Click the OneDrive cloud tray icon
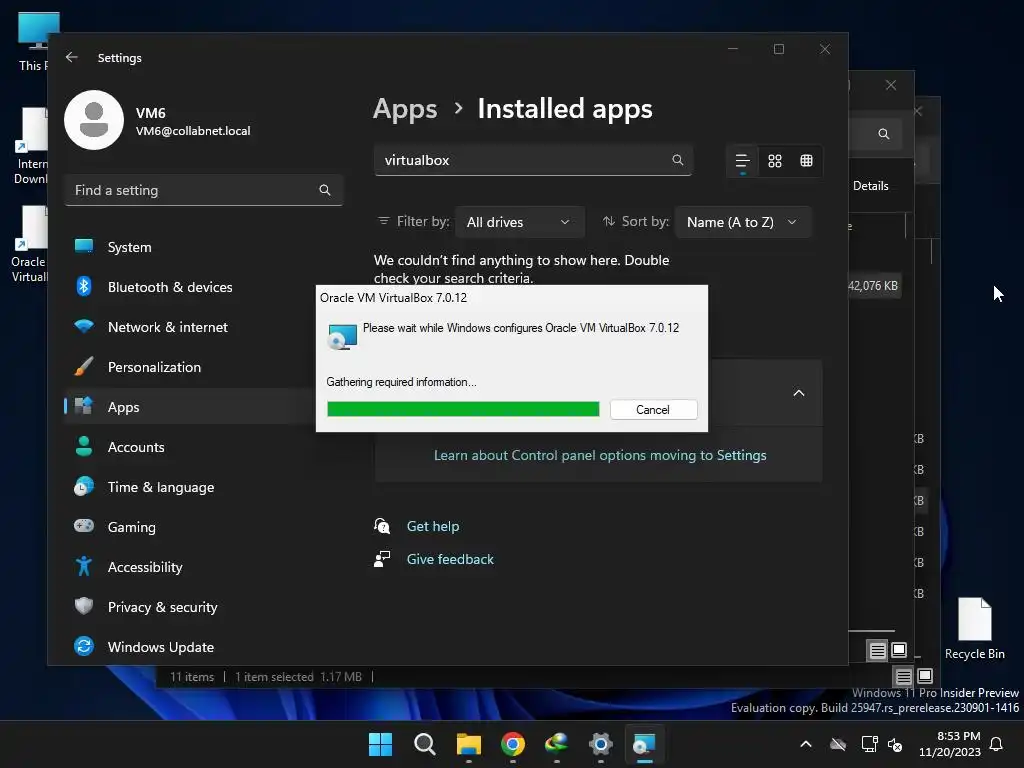This screenshot has height=768, width=1024. coord(838,744)
